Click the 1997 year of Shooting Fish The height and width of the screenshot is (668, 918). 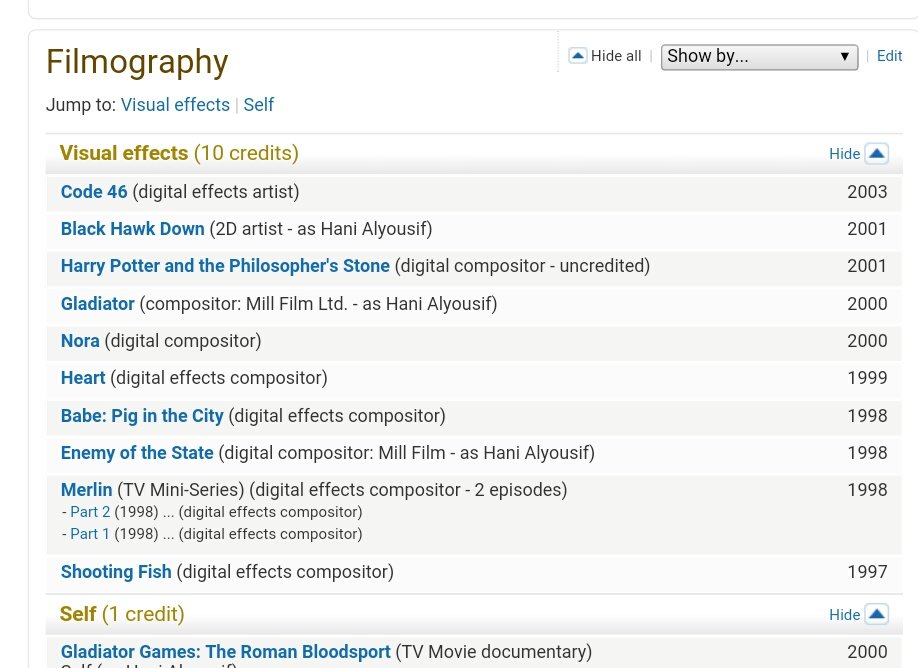coord(867,572)
